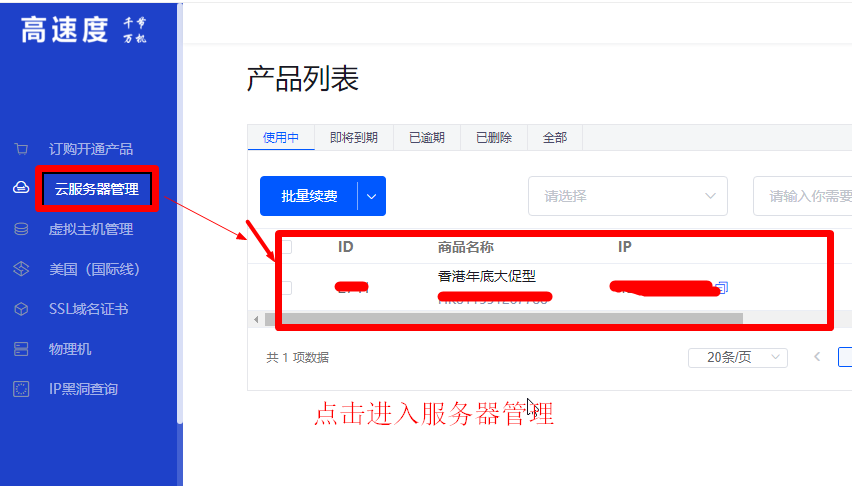Check the 香港年底大促型 row checkbox

click(x=287, y=288)
